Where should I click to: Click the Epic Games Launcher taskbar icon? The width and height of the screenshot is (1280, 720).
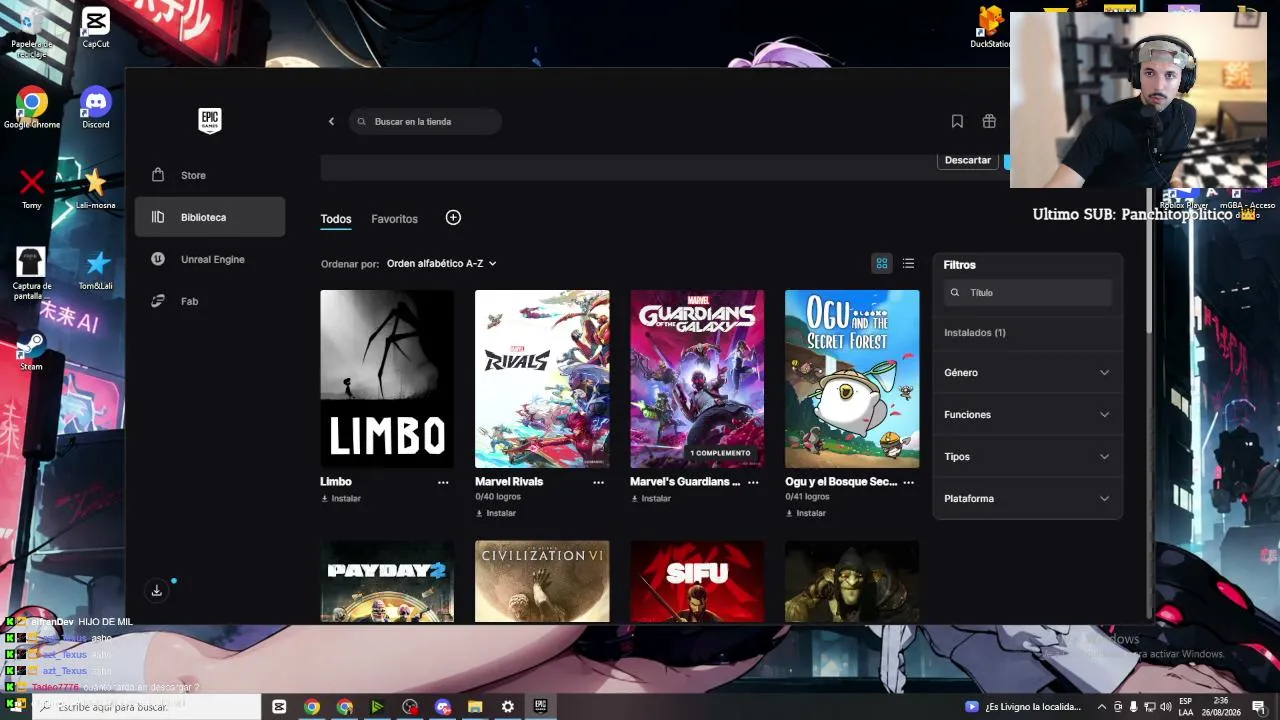pyautogui.click(x=541, y=707)
